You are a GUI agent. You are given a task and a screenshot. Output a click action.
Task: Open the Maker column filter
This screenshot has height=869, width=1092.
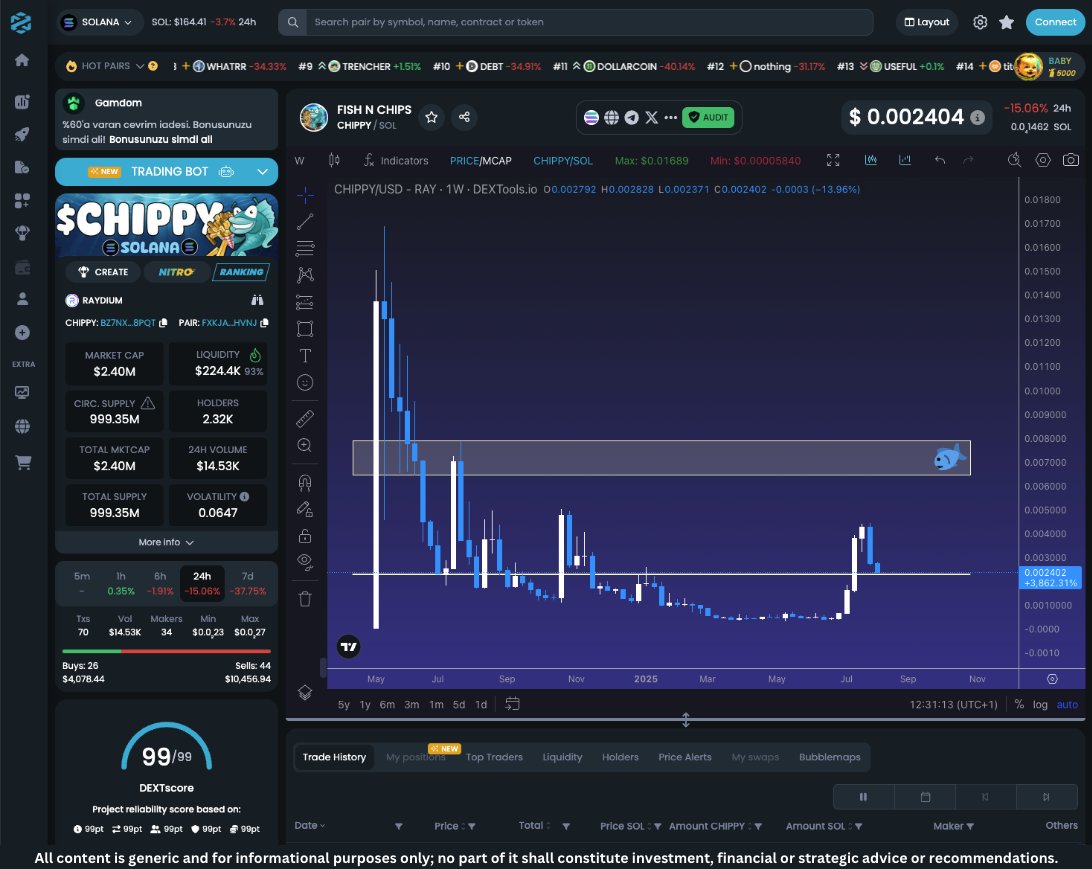pyautogui.click(x=970, y=827)
